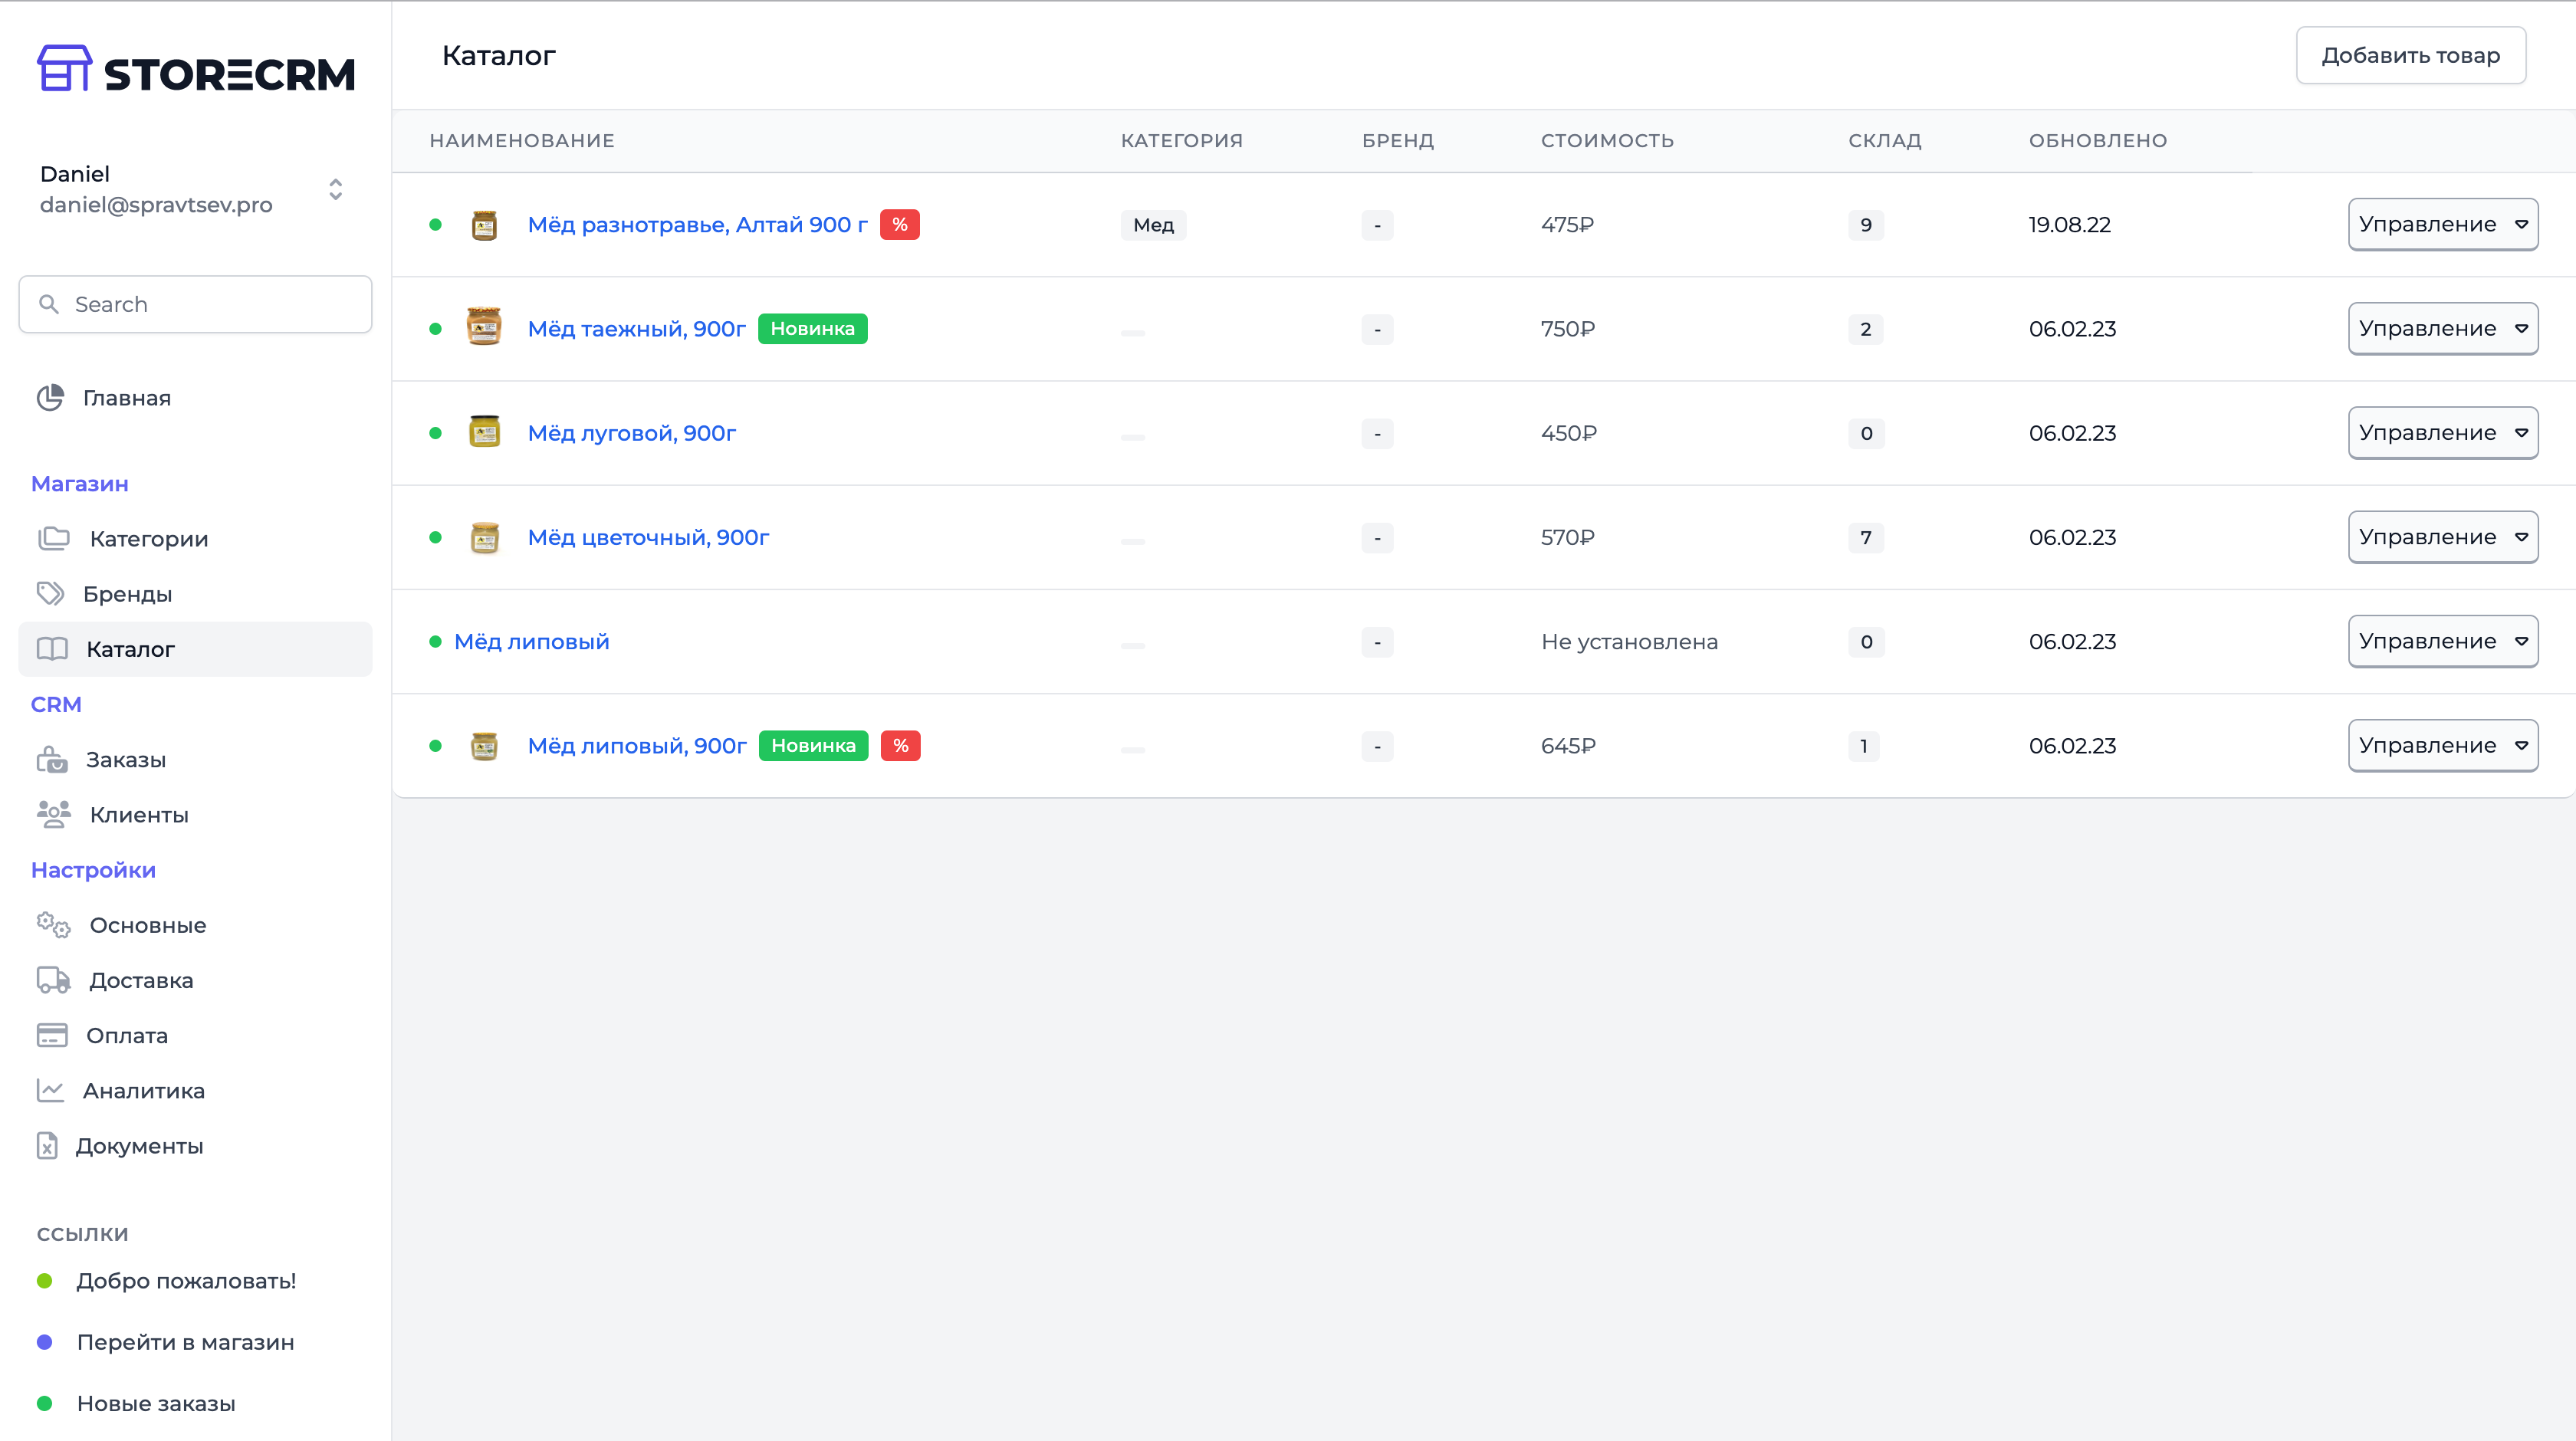2576x1441 pixels.
Task: Open Управление dropdown for Мёд разнотравье
Action: click(2442, 225)
